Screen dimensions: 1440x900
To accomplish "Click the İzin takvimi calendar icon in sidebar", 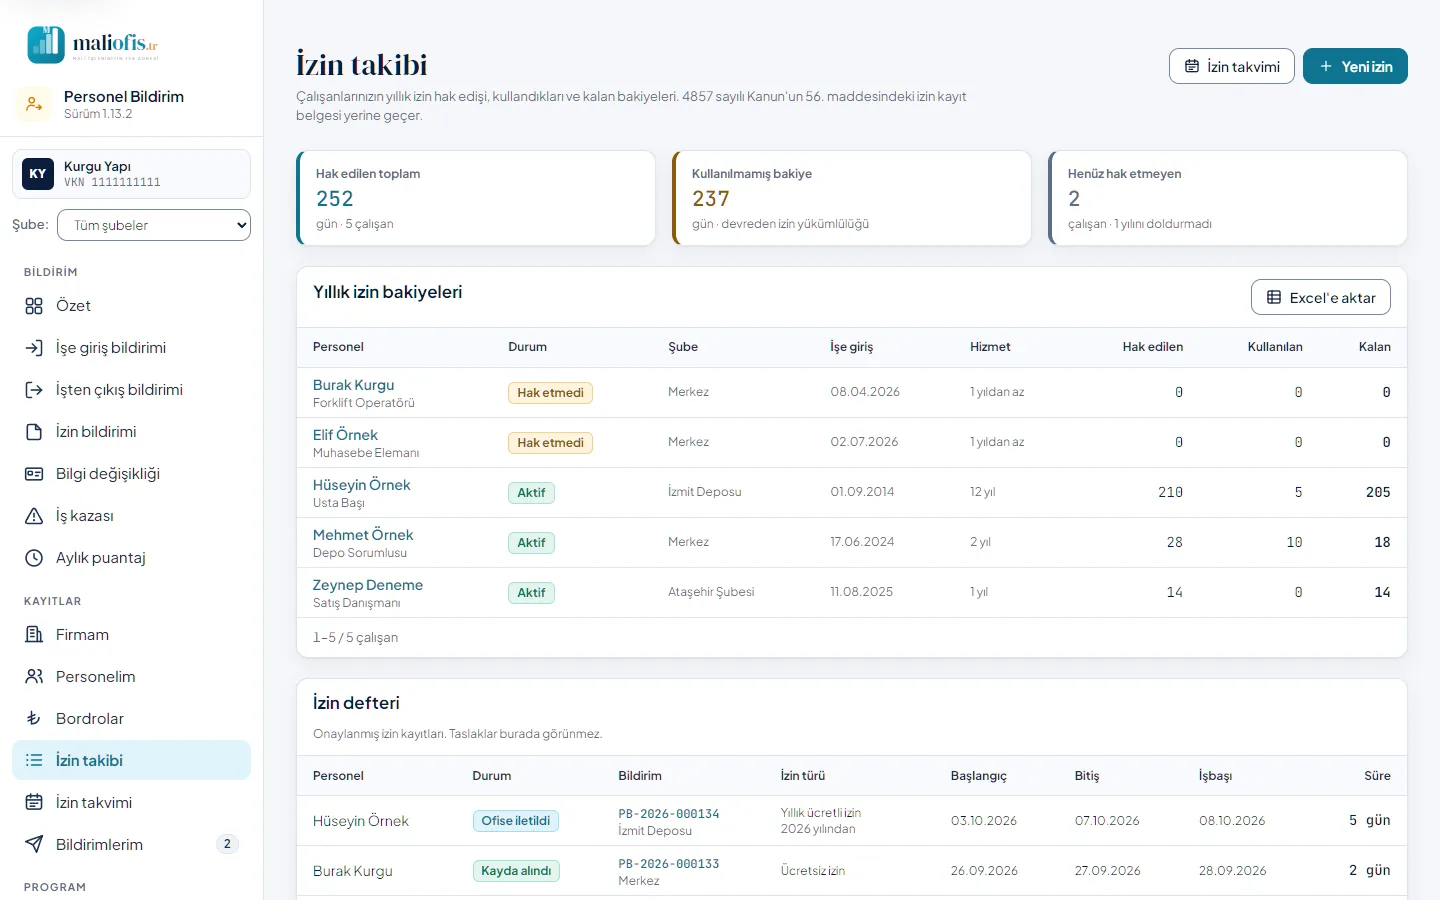I will pyautogui.click(x=34, y=803).
